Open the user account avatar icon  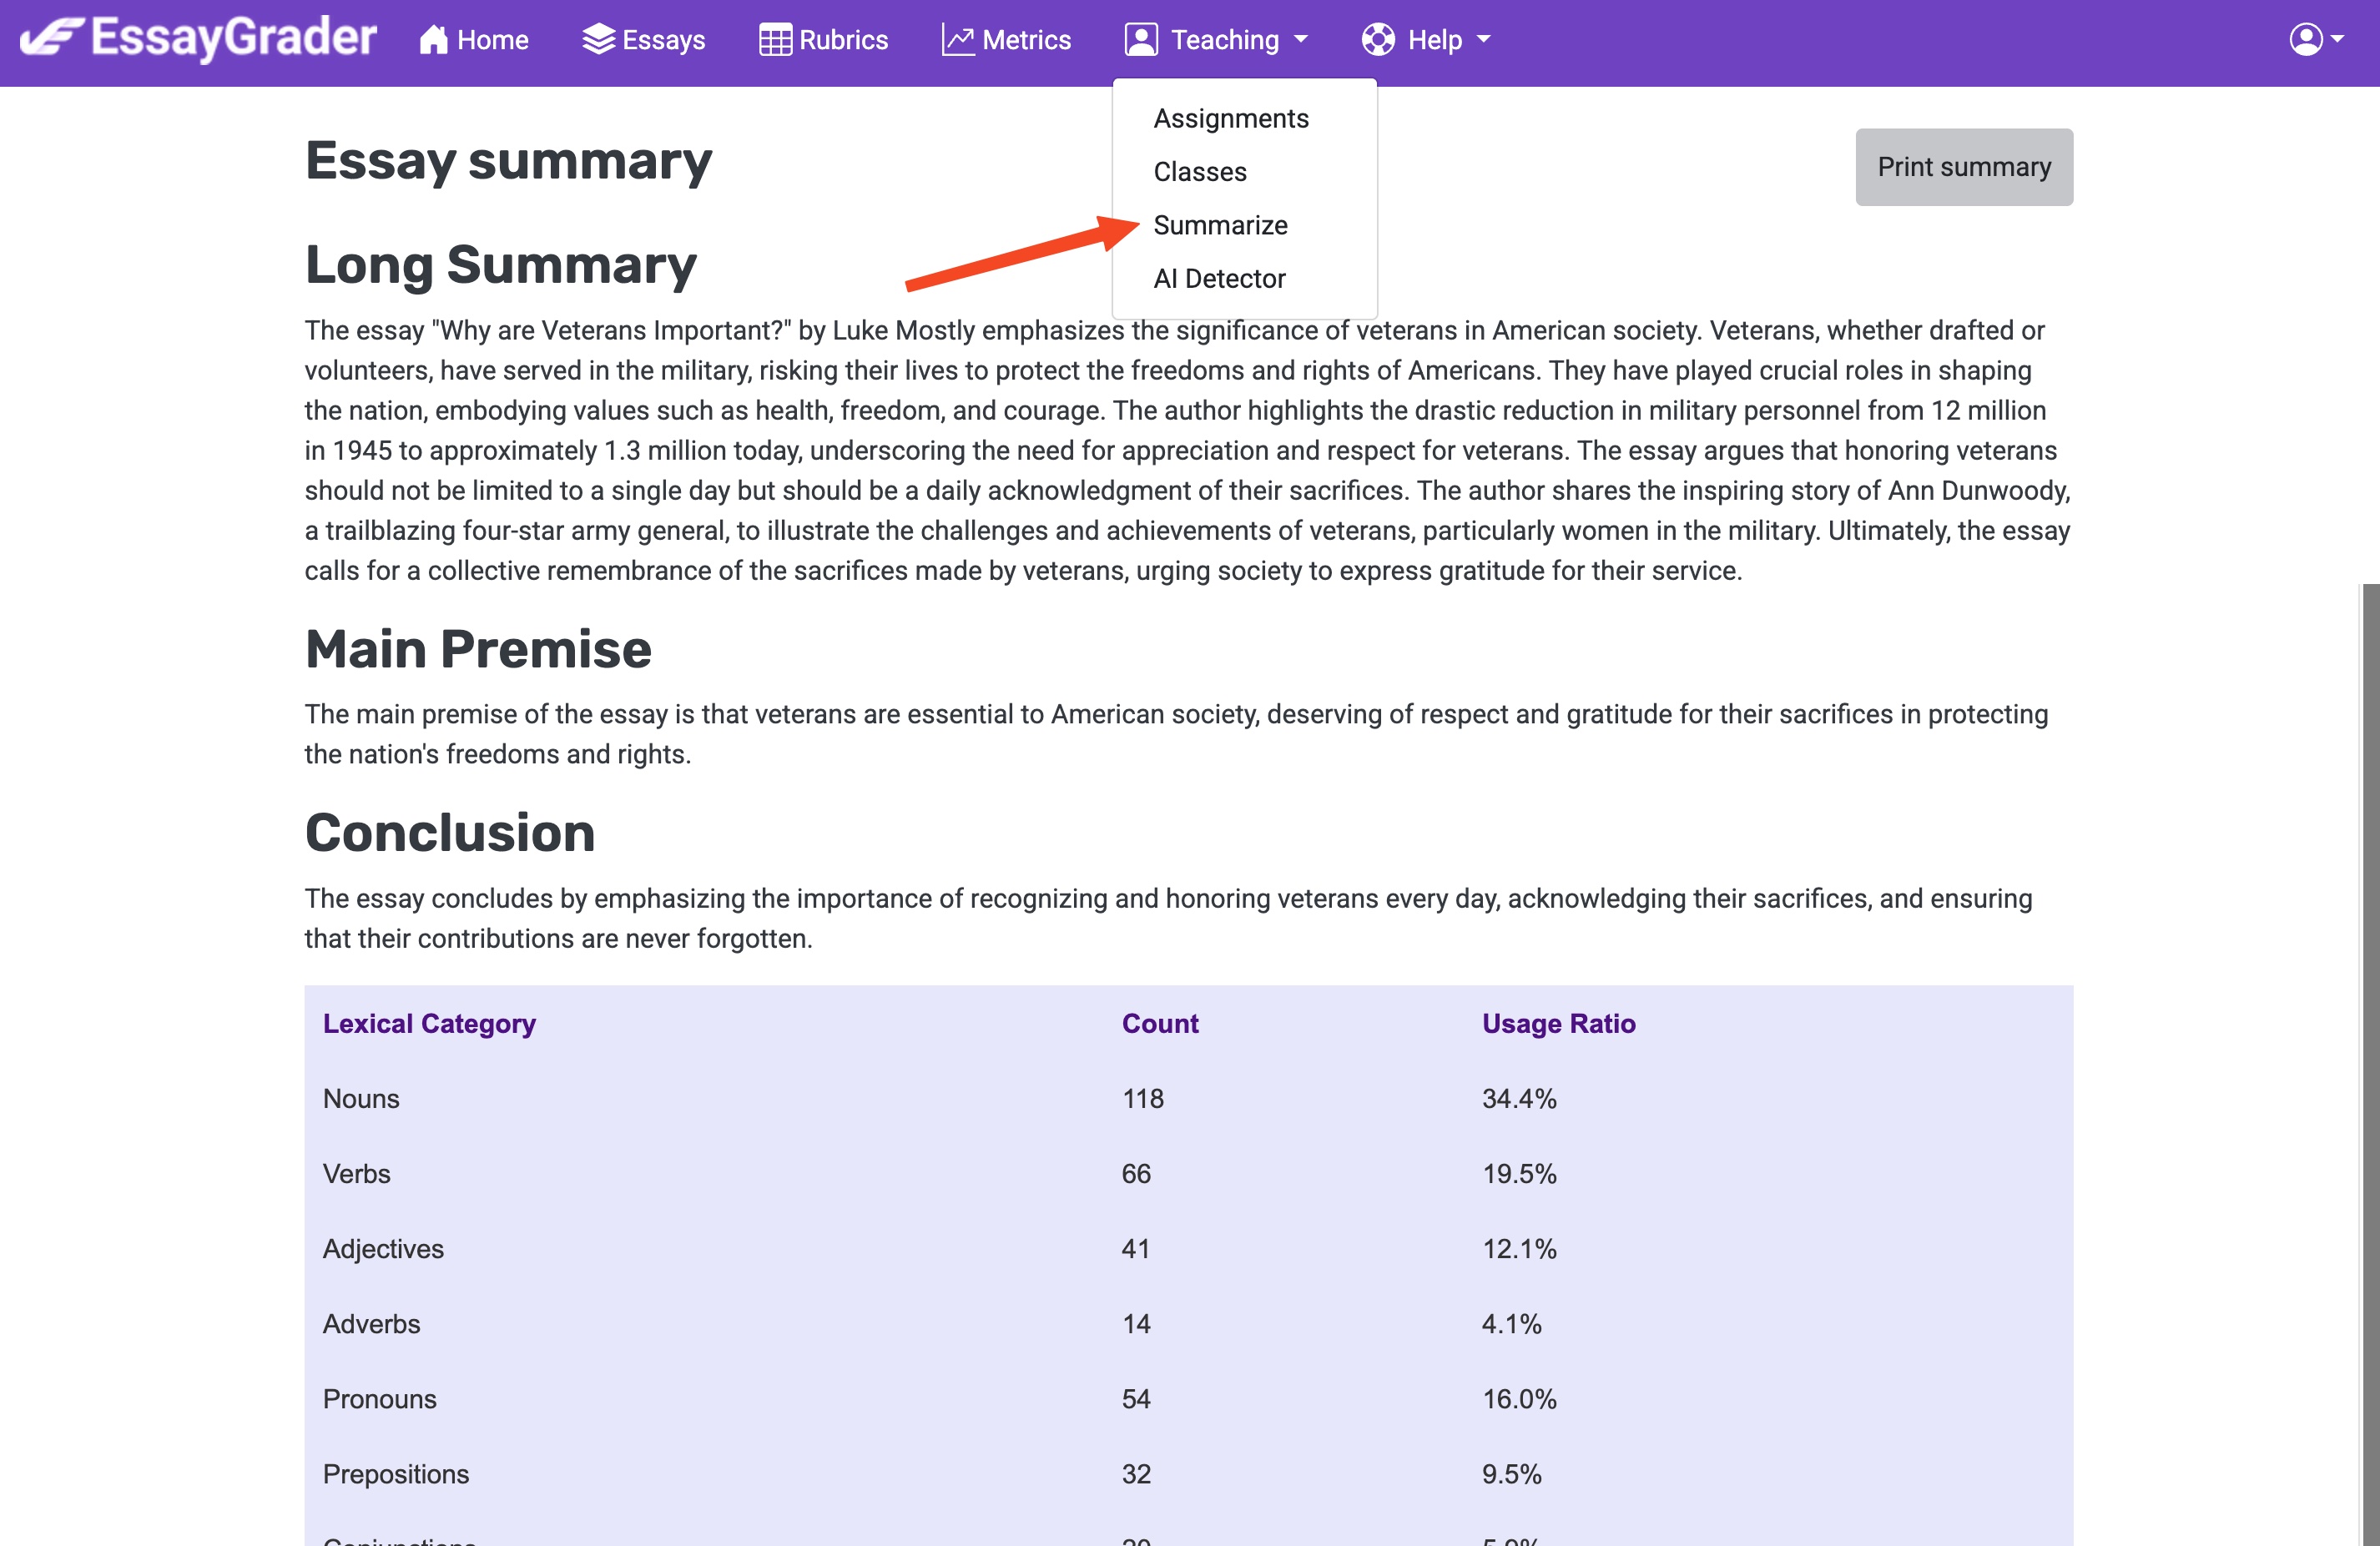click(x=2305, y=40)
